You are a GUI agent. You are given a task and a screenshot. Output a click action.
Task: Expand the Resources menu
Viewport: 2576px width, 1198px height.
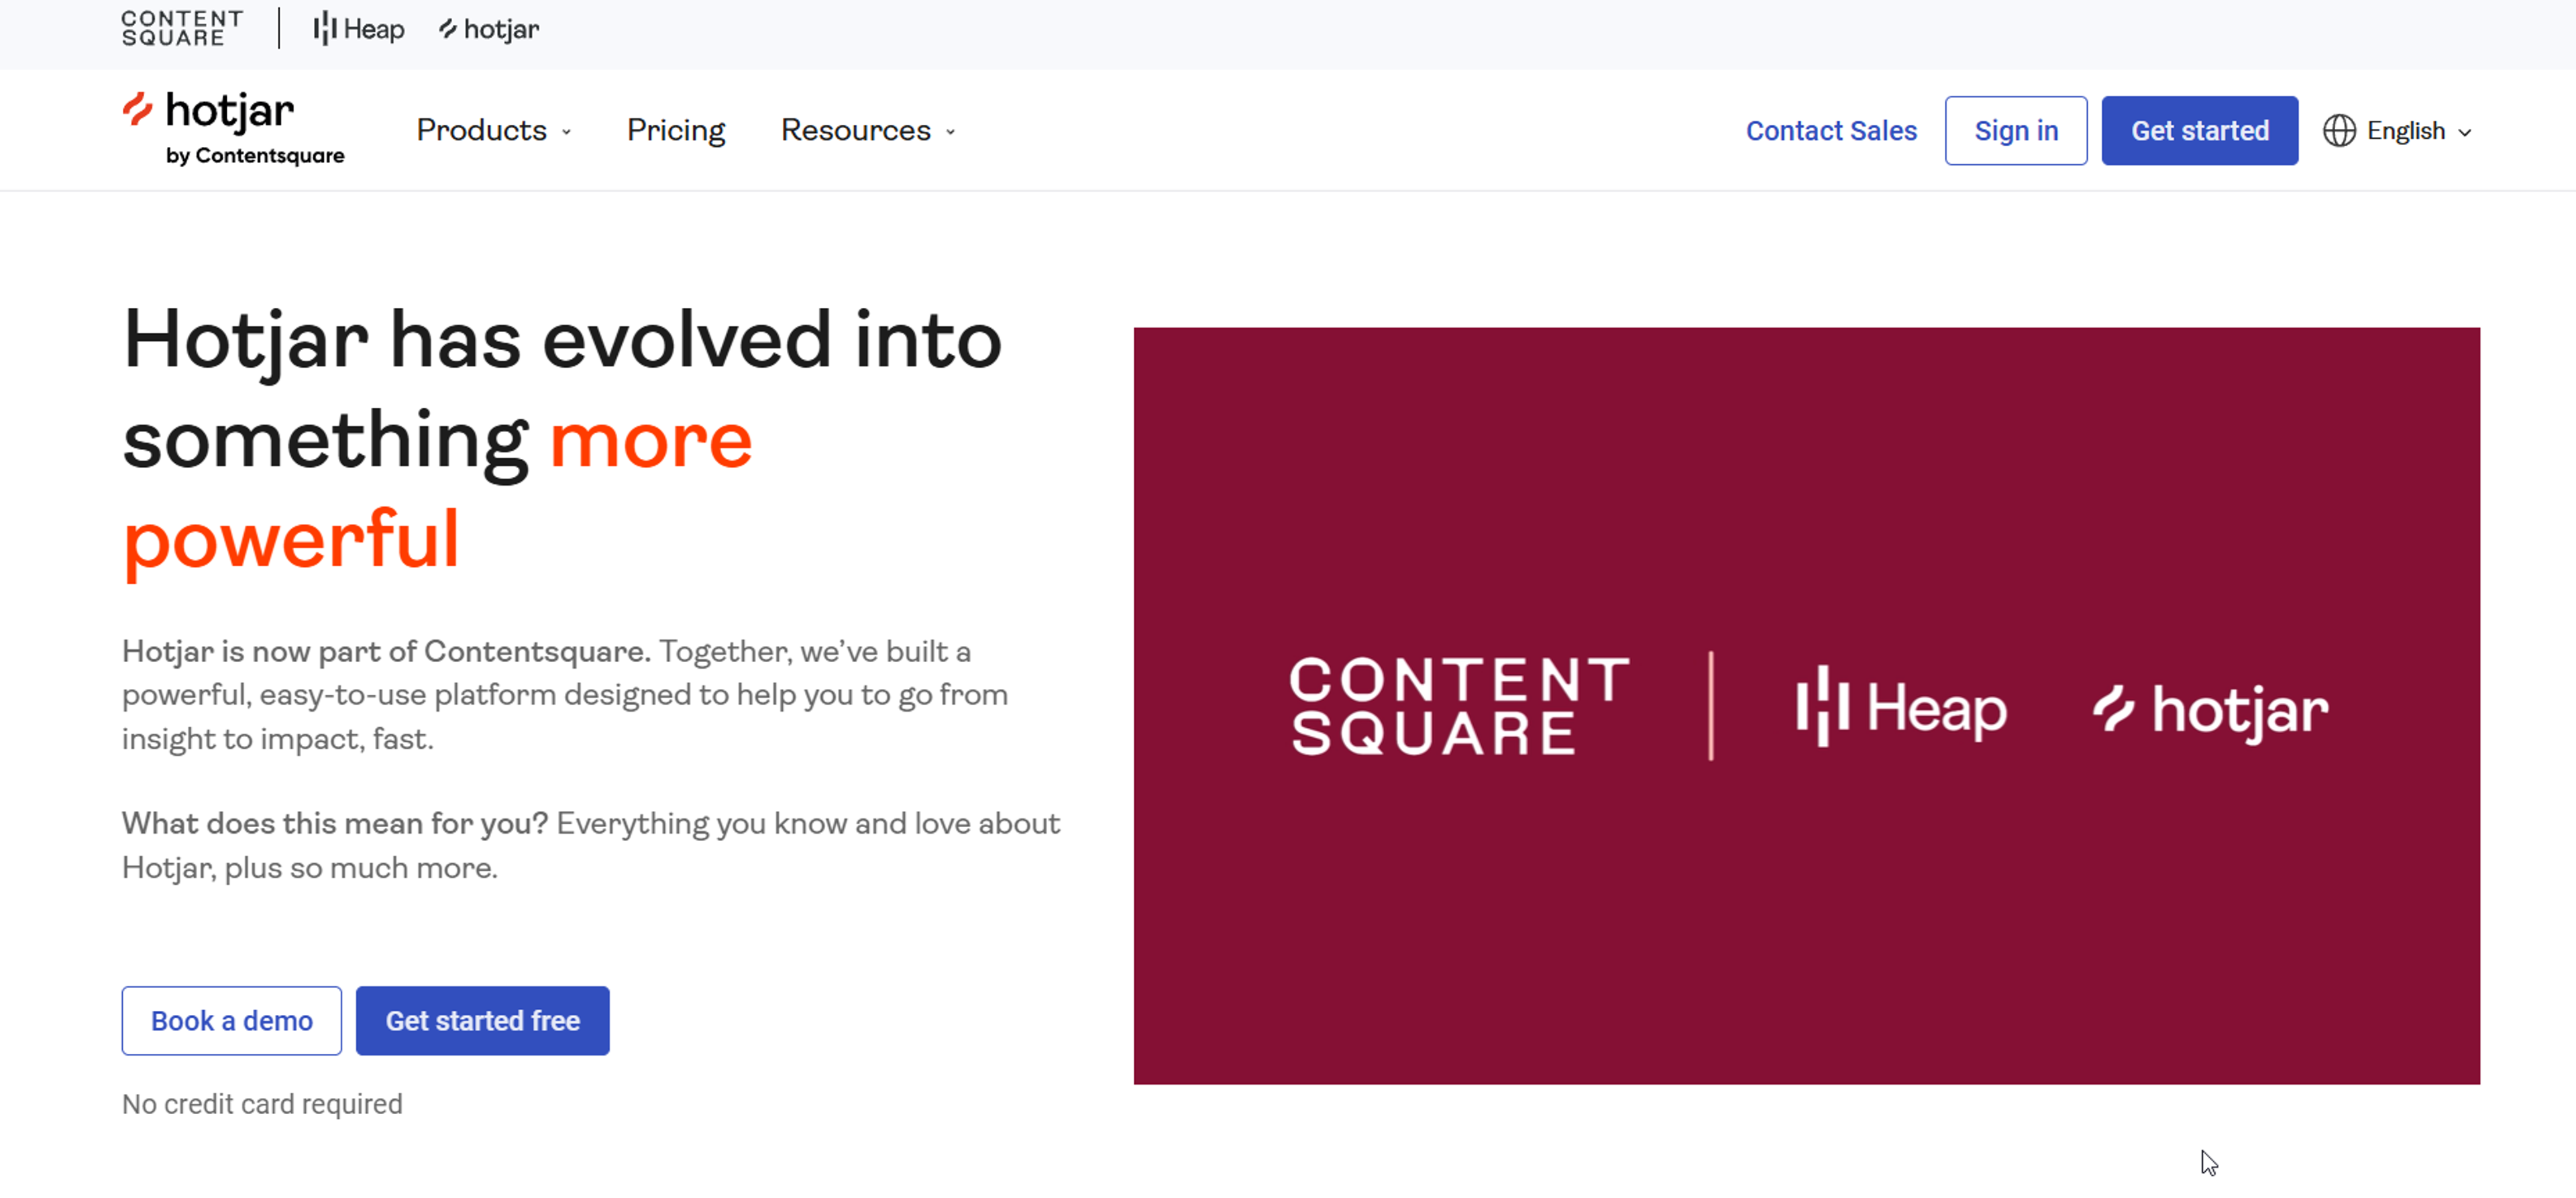(855, 130)
